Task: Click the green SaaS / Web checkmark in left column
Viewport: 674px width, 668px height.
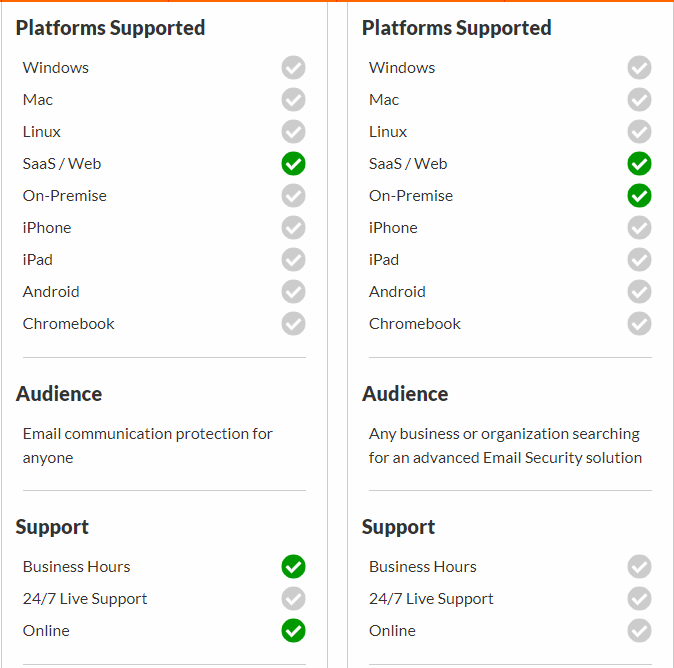Action: coord(294,164)
